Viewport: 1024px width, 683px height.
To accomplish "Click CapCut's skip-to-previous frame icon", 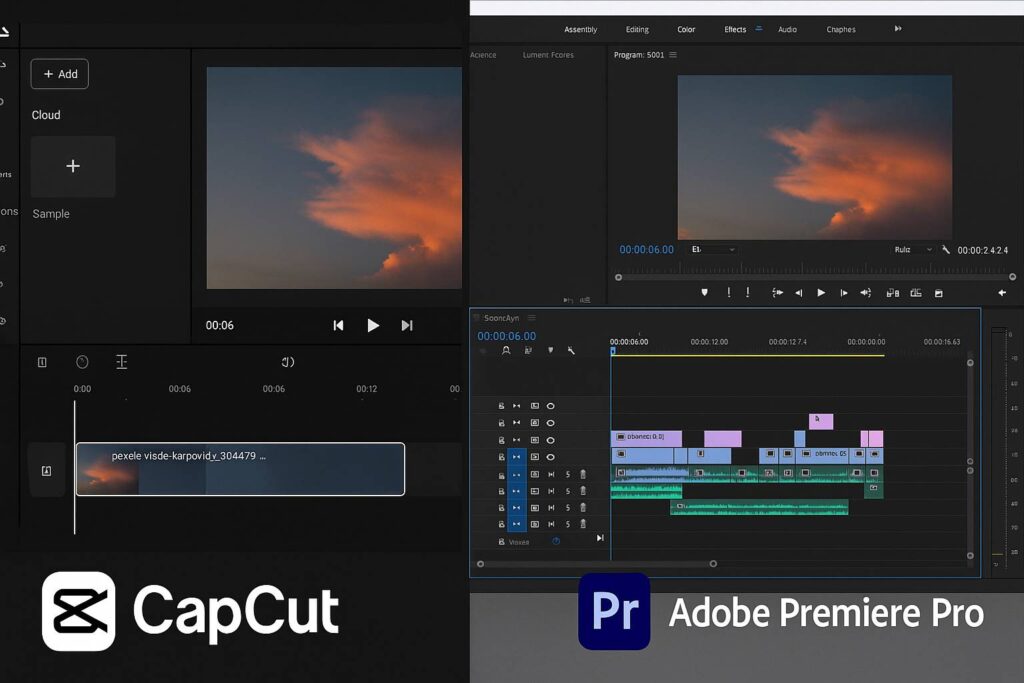I will [x=338, y=325].
